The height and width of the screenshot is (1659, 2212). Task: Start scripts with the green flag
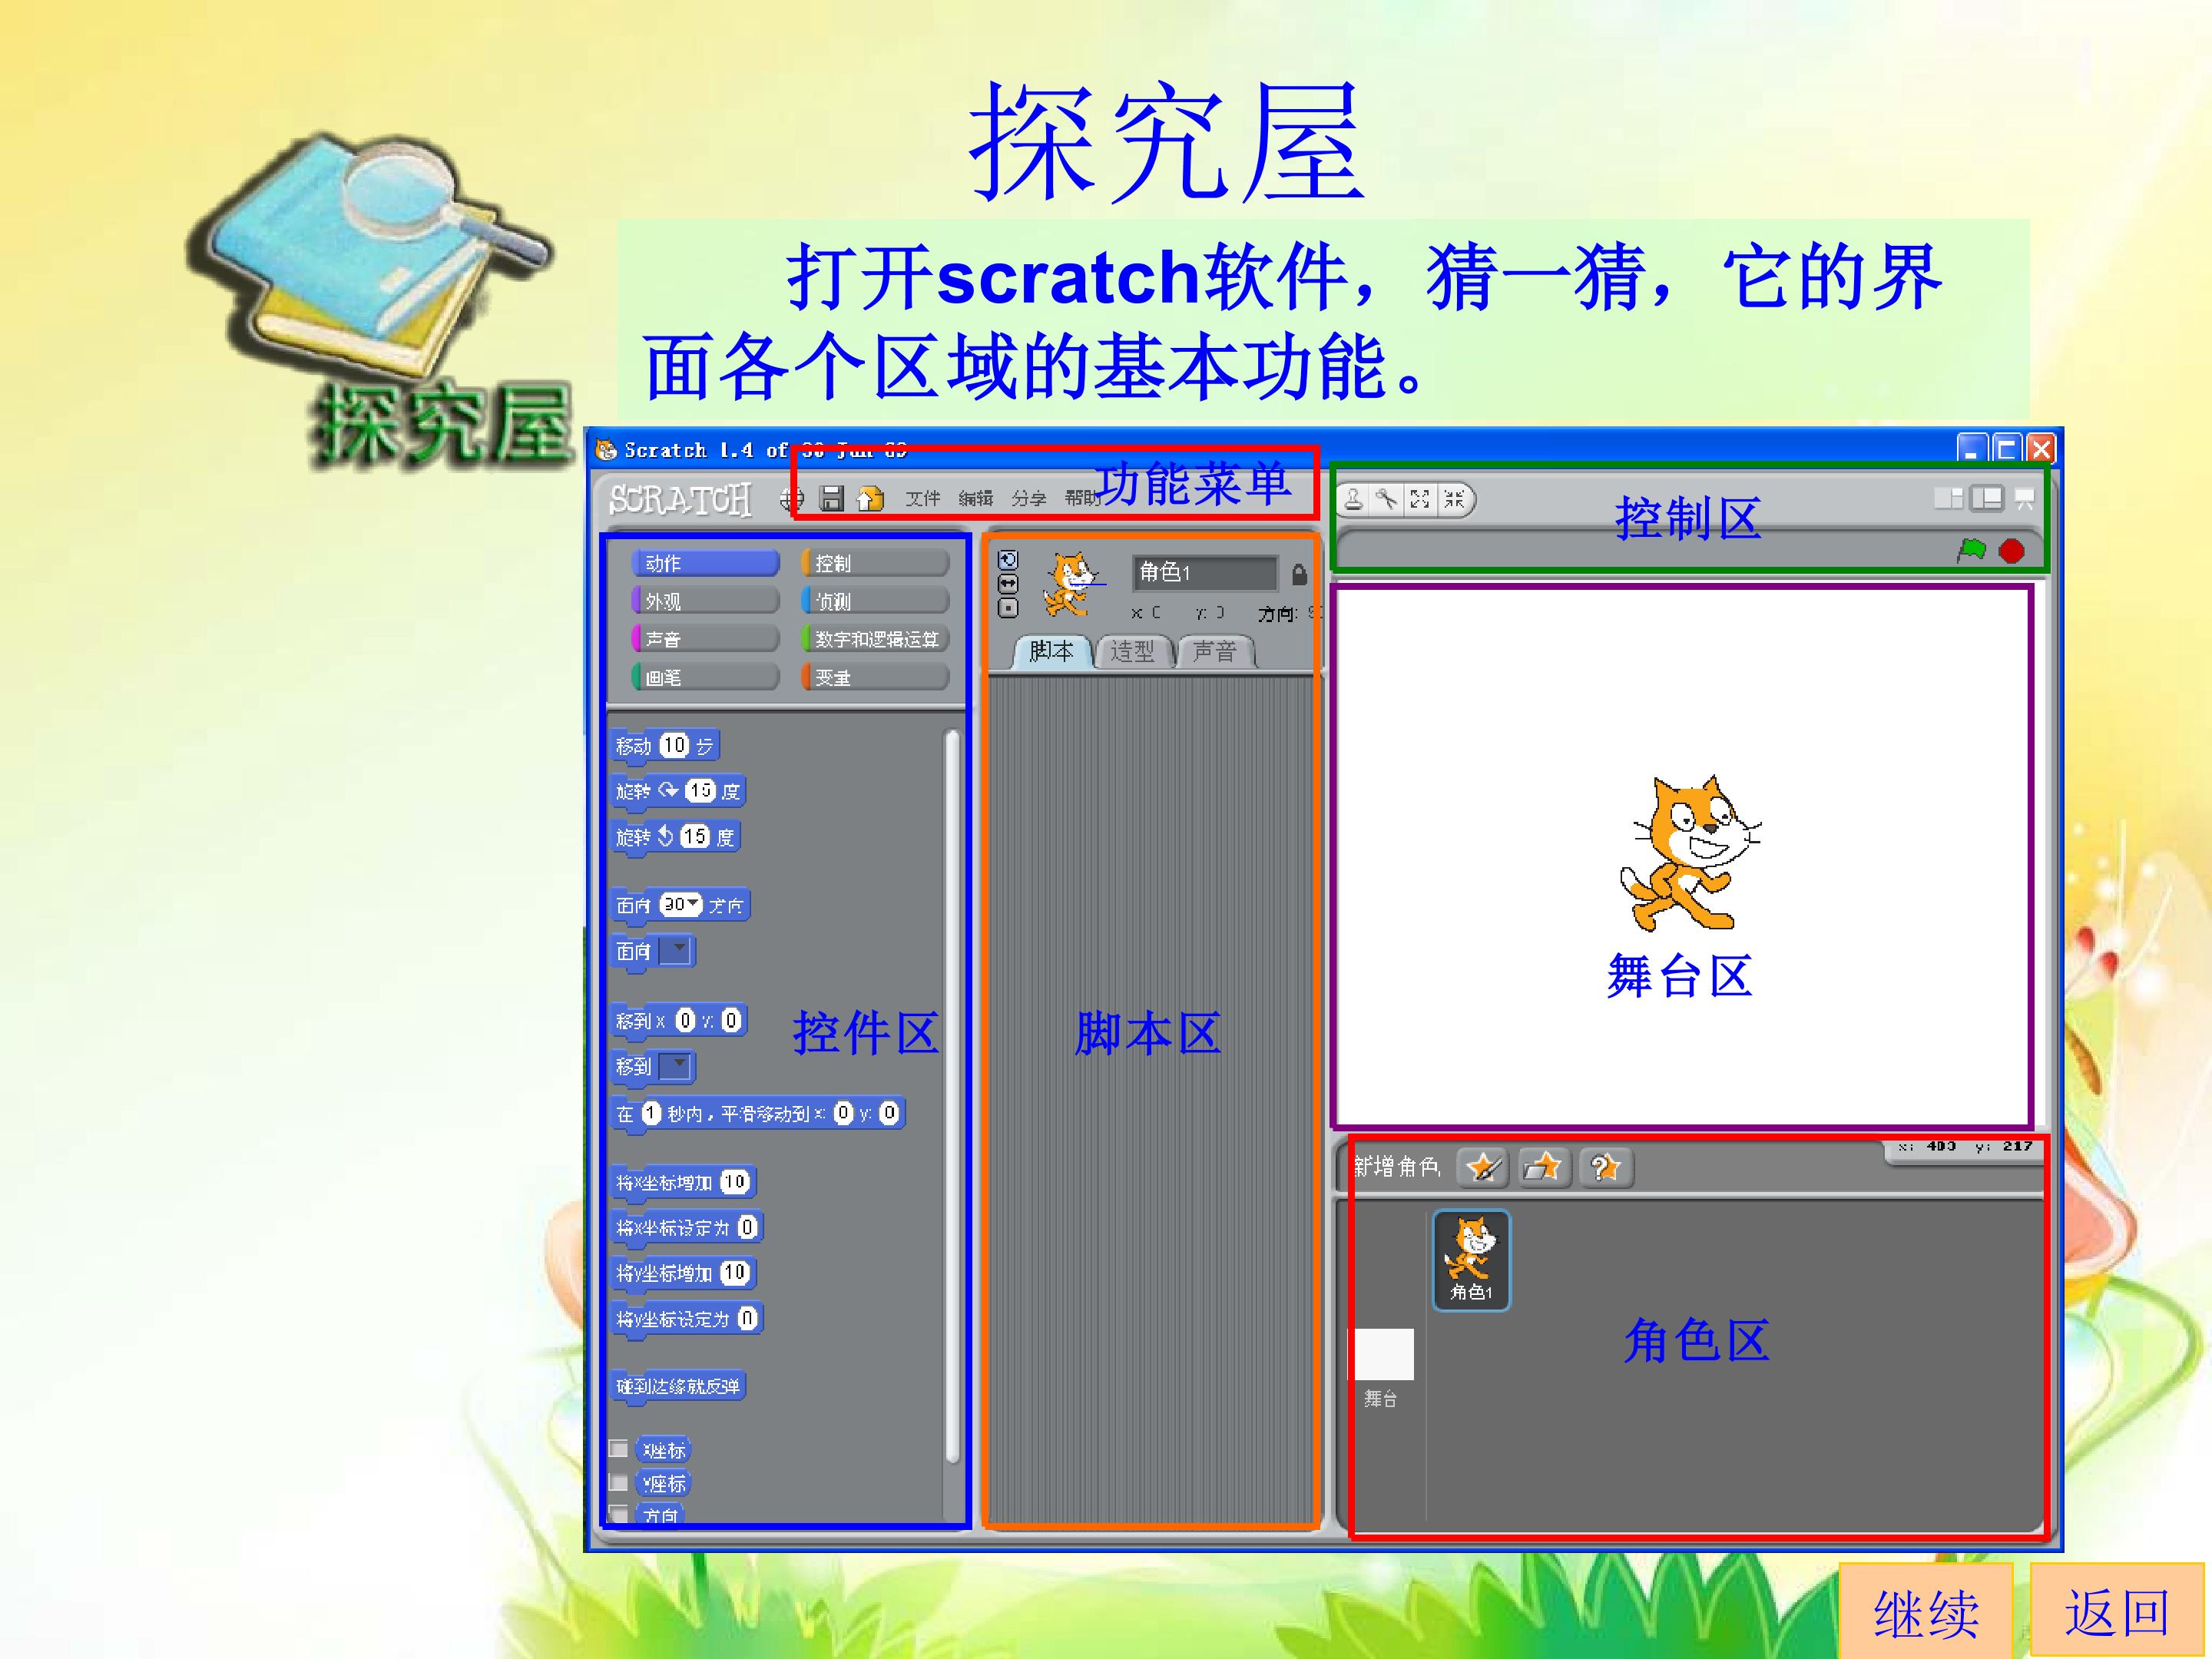tap(1972, 550)
